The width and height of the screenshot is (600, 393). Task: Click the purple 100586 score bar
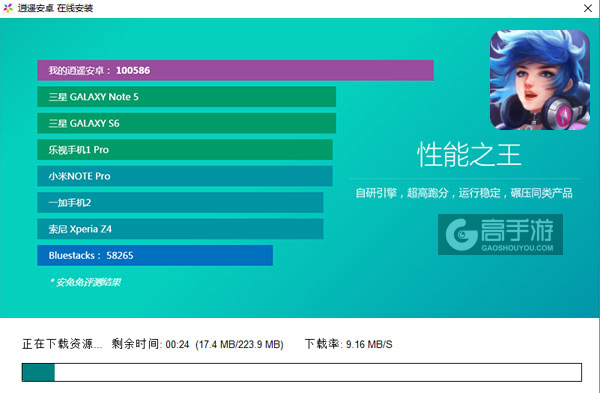(x=235, y=70)
